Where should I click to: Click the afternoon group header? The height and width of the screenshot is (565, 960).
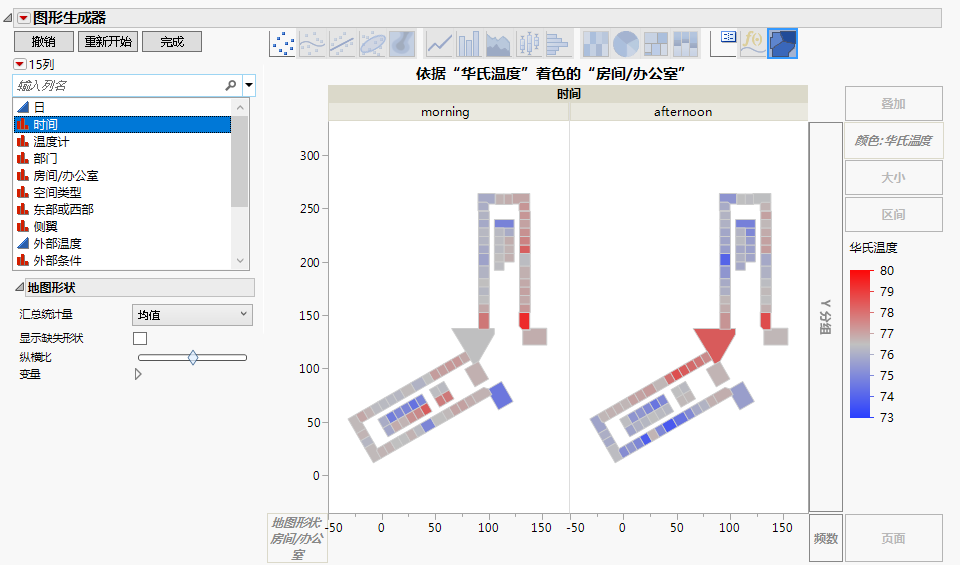(x=689, y=112)
